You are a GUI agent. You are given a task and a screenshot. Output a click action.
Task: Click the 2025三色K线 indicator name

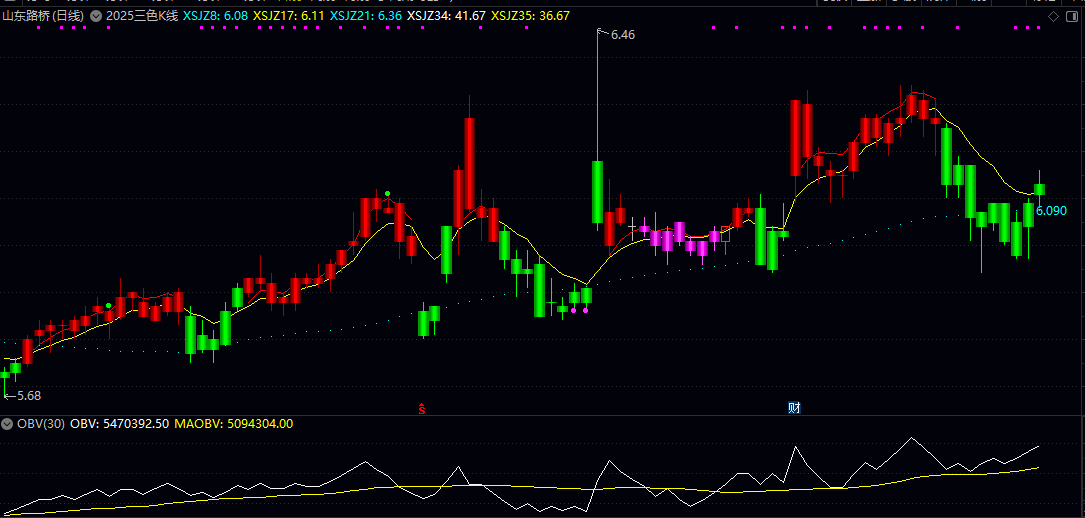click(142, 15)
